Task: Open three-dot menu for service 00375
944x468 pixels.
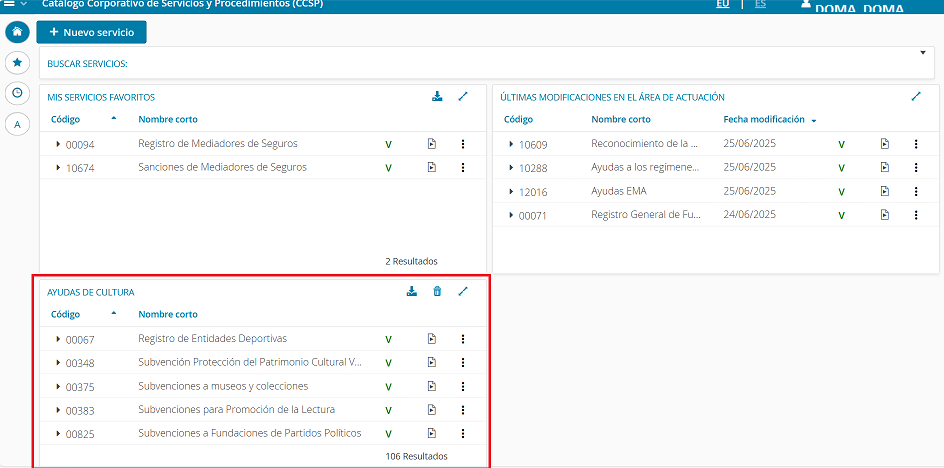Action: (462, 386)
